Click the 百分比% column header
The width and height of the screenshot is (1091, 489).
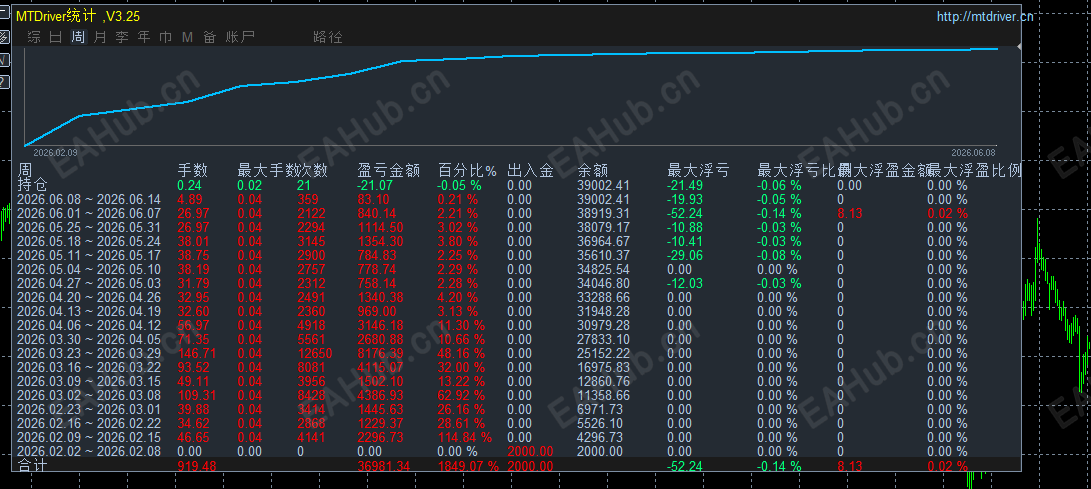[x=468, y=170]
